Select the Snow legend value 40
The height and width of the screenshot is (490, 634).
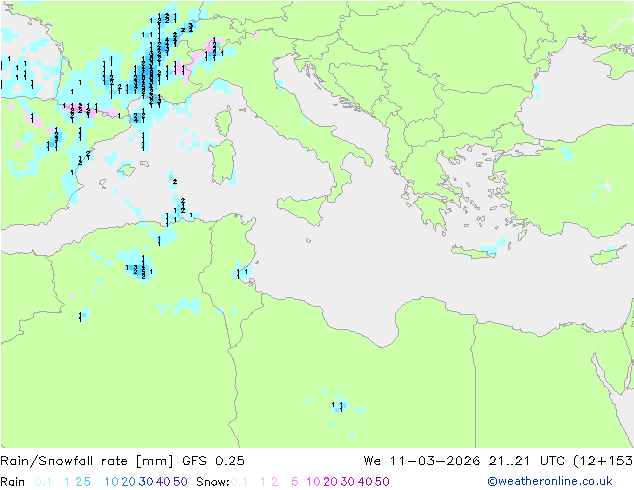[365, 482]
